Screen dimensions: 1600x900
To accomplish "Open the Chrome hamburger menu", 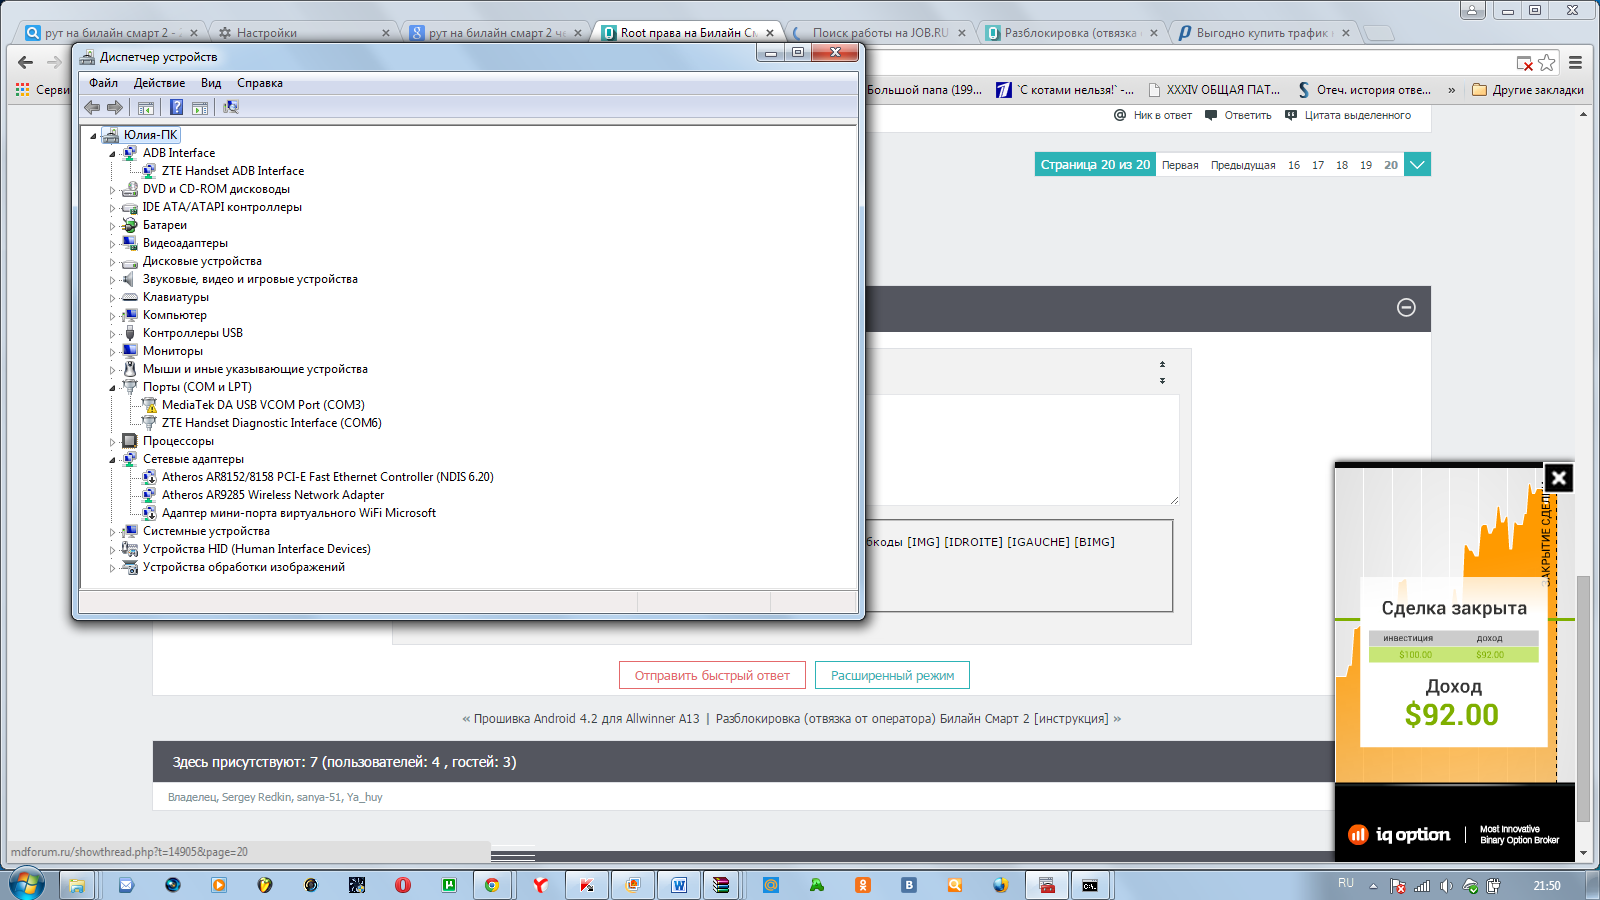I will (1575, 63).
